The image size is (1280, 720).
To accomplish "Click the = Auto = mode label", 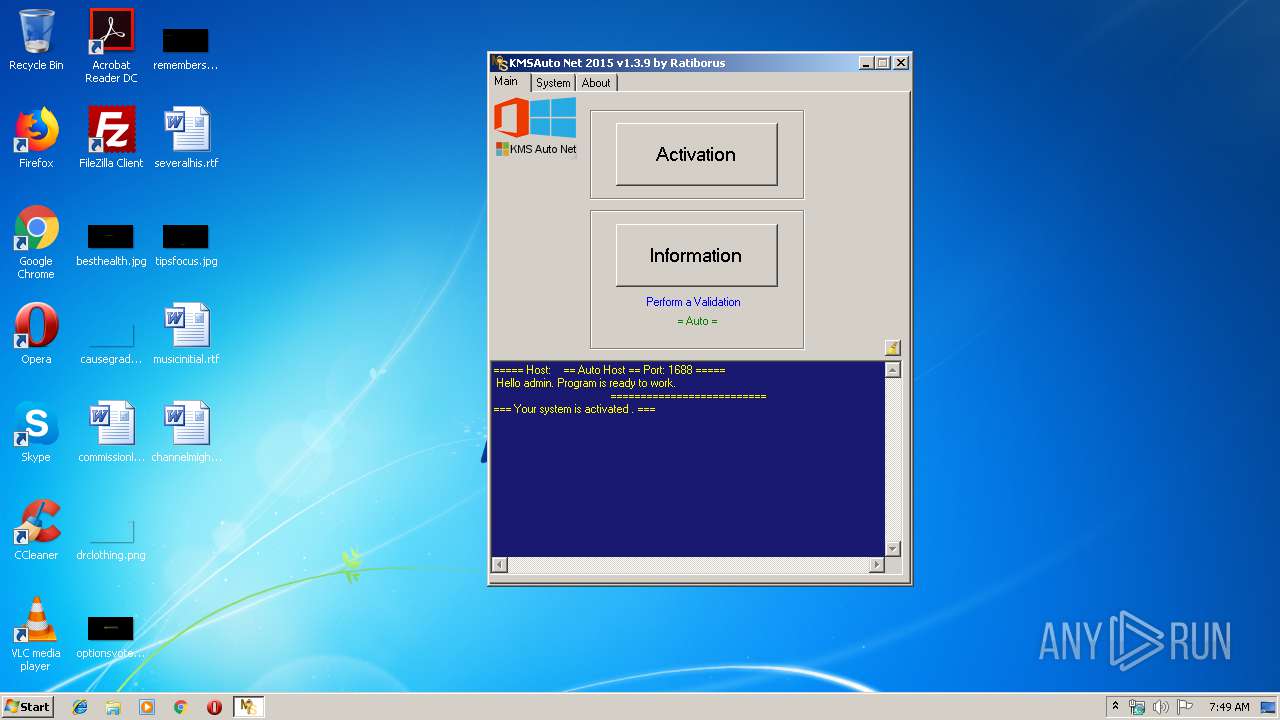I will [697, 321].
